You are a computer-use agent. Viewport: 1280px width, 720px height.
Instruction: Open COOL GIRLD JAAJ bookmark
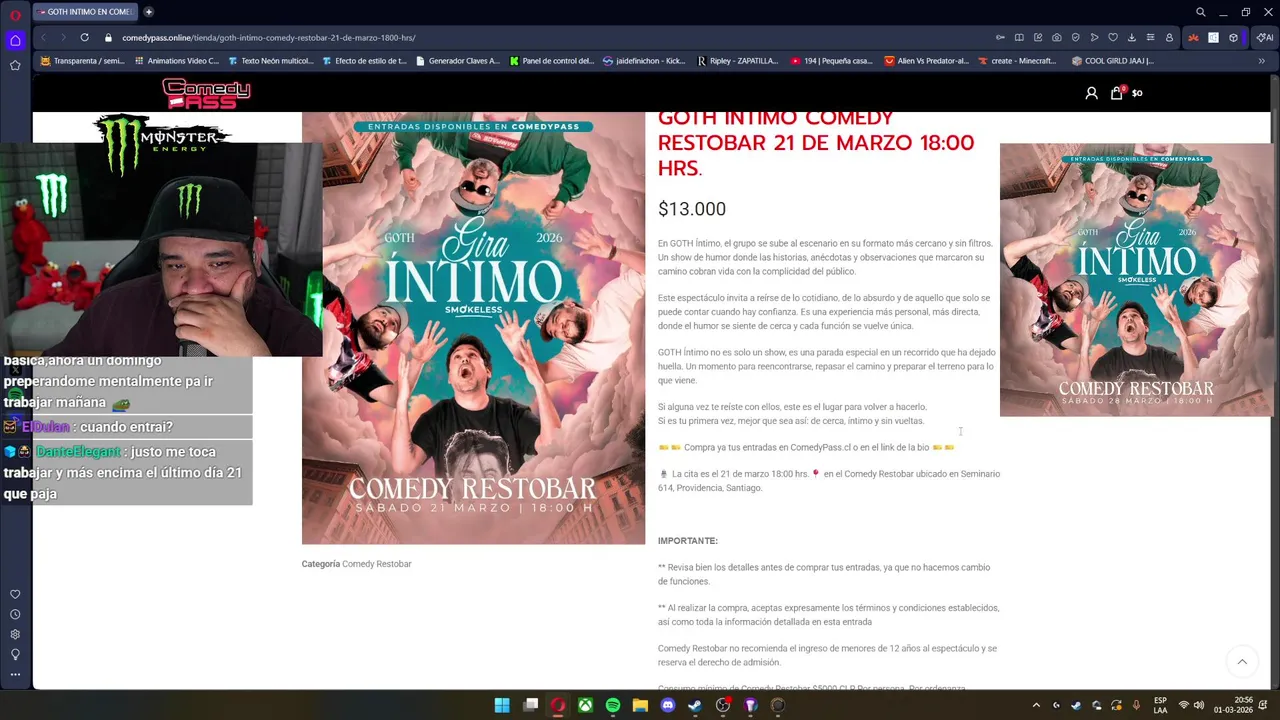(1112, 61)
